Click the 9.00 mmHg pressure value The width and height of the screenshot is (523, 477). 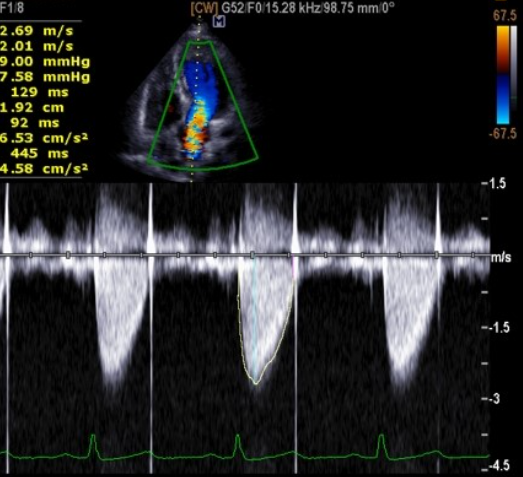[45, 62]
